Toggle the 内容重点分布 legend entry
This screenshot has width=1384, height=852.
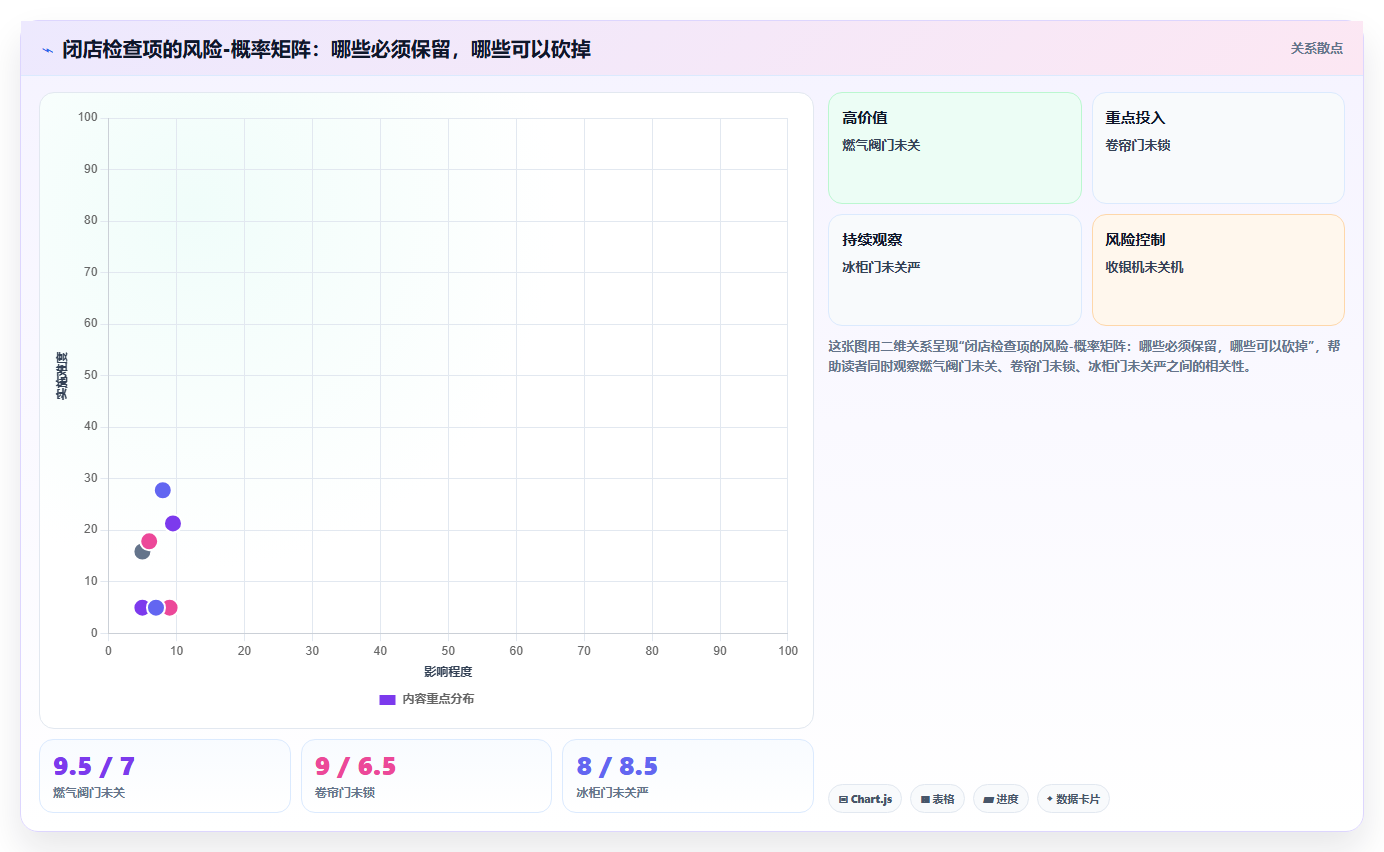[x=427, y=699]
